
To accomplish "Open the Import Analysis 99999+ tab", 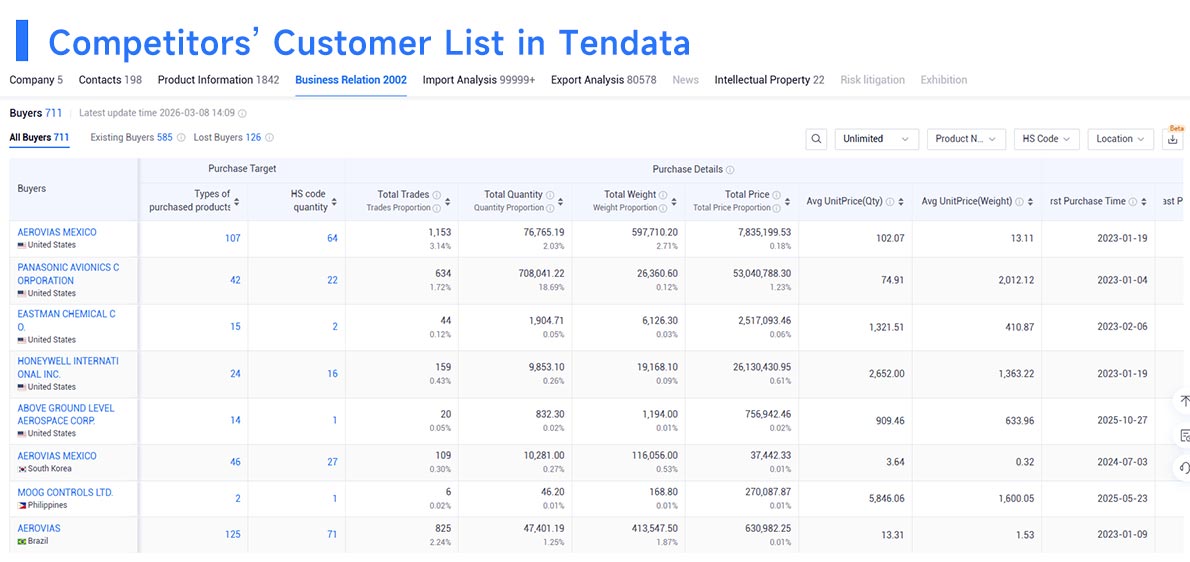I will click(479, 80).
